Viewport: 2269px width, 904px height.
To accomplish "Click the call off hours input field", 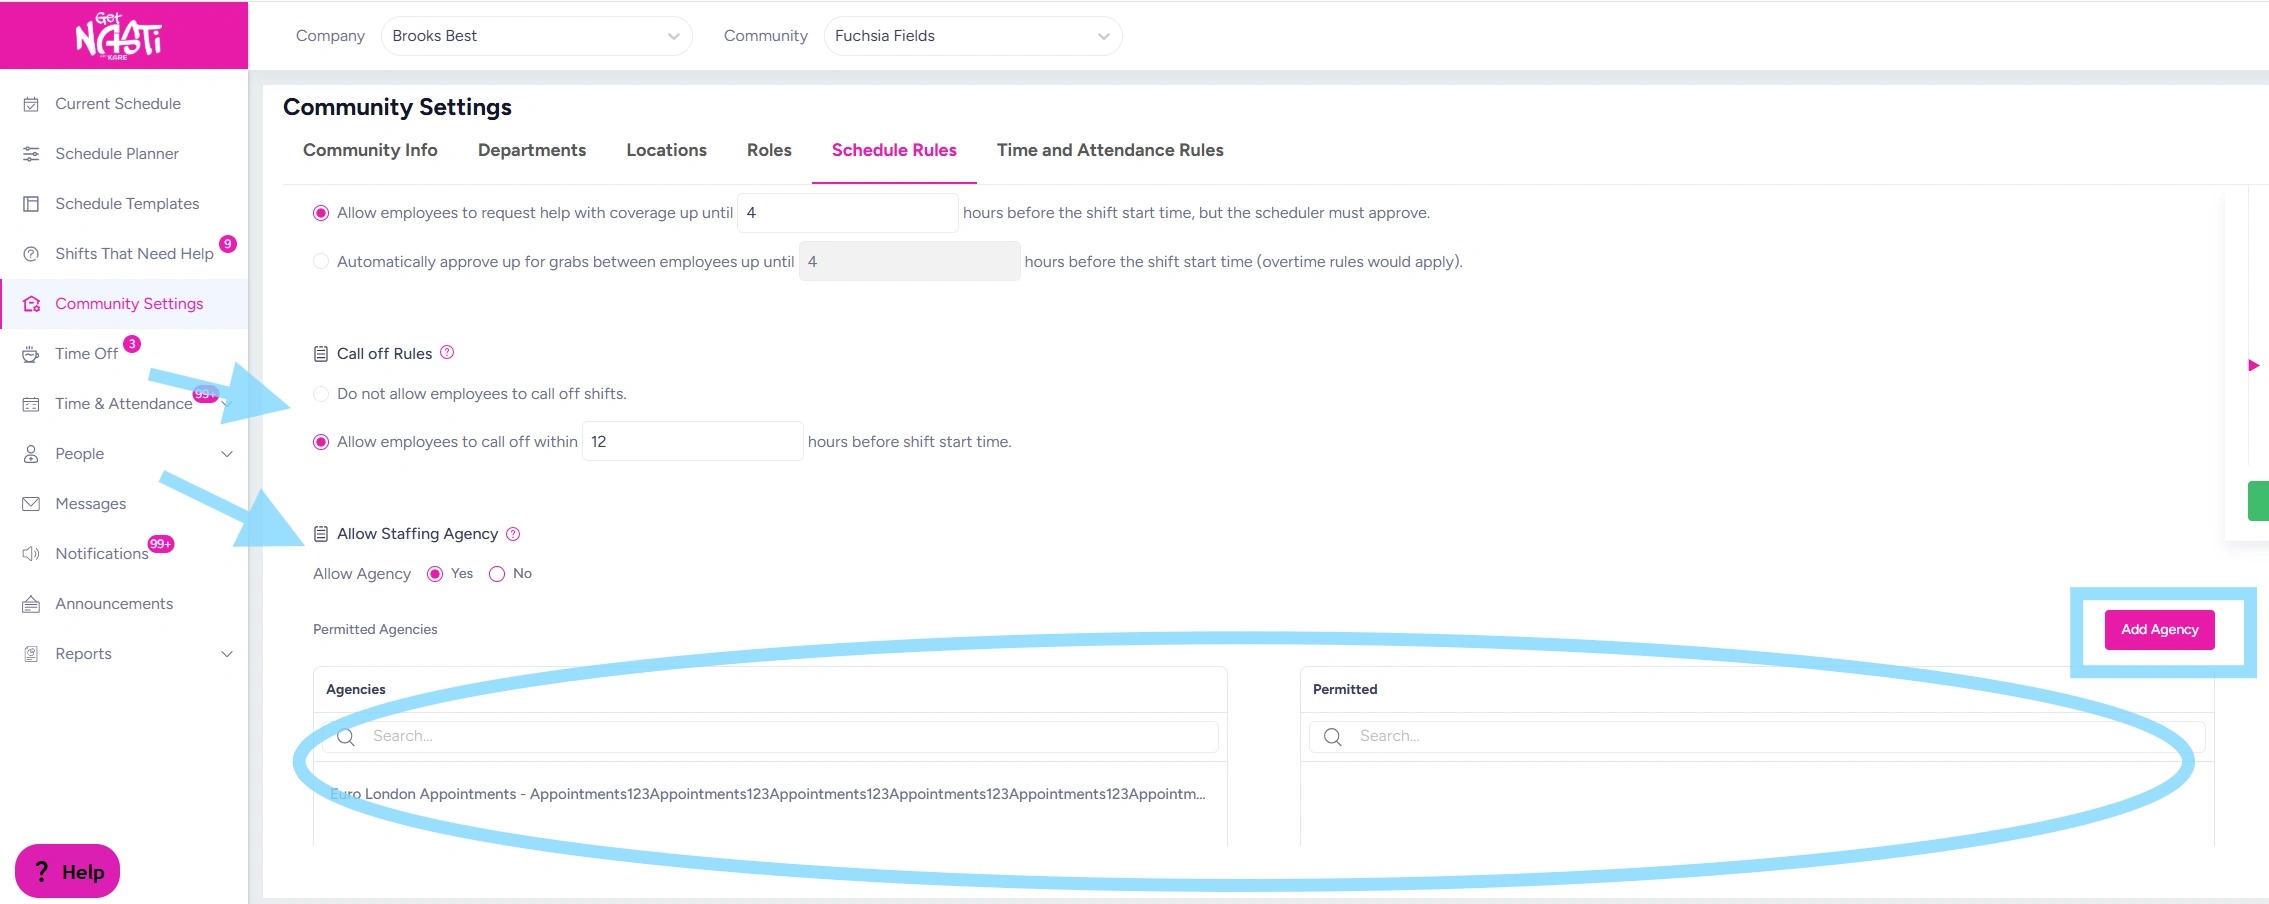I will tap(692, 442).
